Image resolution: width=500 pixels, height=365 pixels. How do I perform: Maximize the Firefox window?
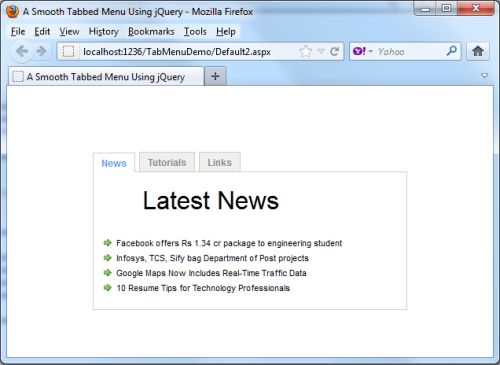coord(447,8)
